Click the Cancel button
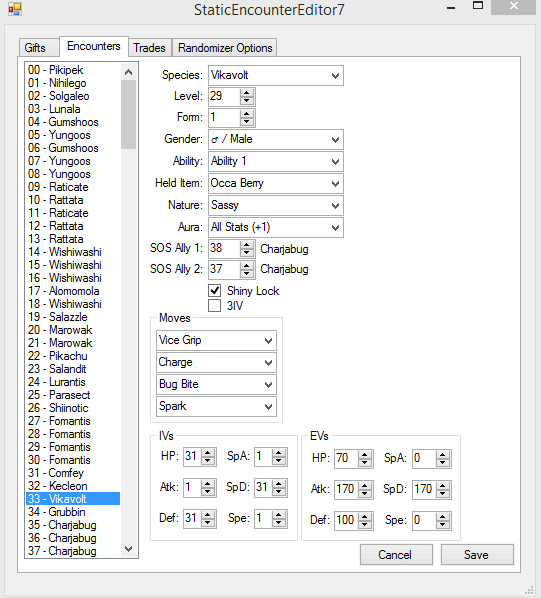 point(396,555)
